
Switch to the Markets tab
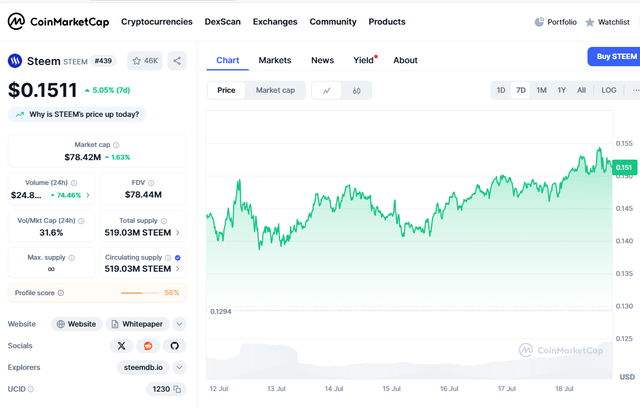coord(275,60)
